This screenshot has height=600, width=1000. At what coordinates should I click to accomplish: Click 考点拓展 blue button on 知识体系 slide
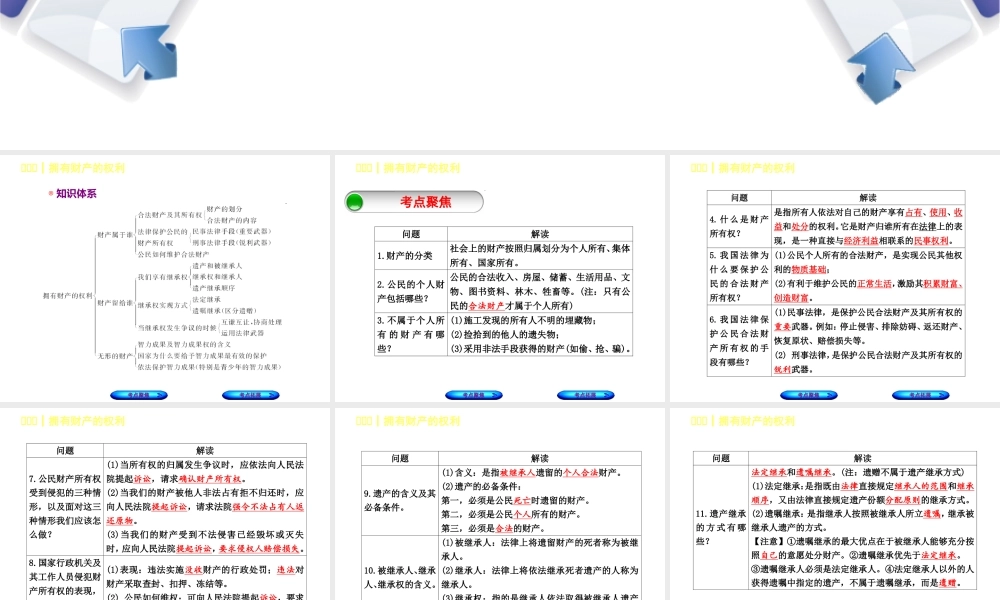tap(251, 395)
